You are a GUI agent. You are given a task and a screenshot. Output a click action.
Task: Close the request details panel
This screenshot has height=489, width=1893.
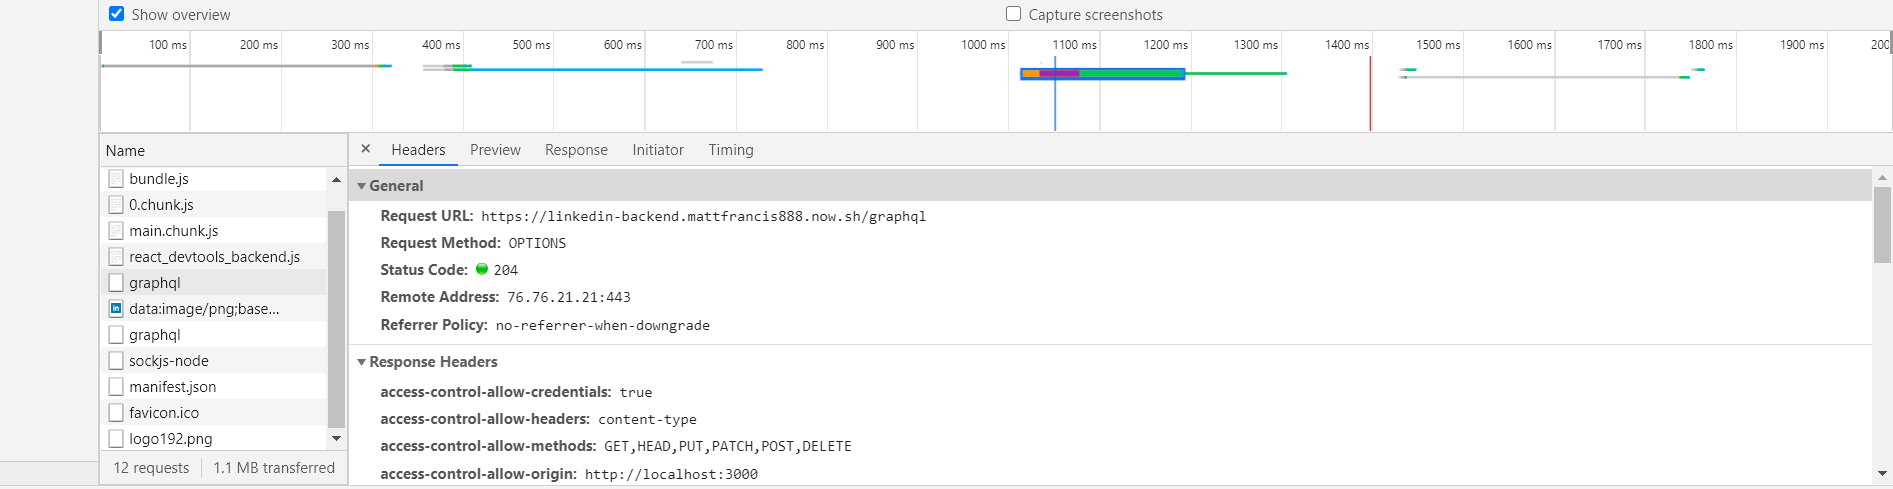[366, 149]
